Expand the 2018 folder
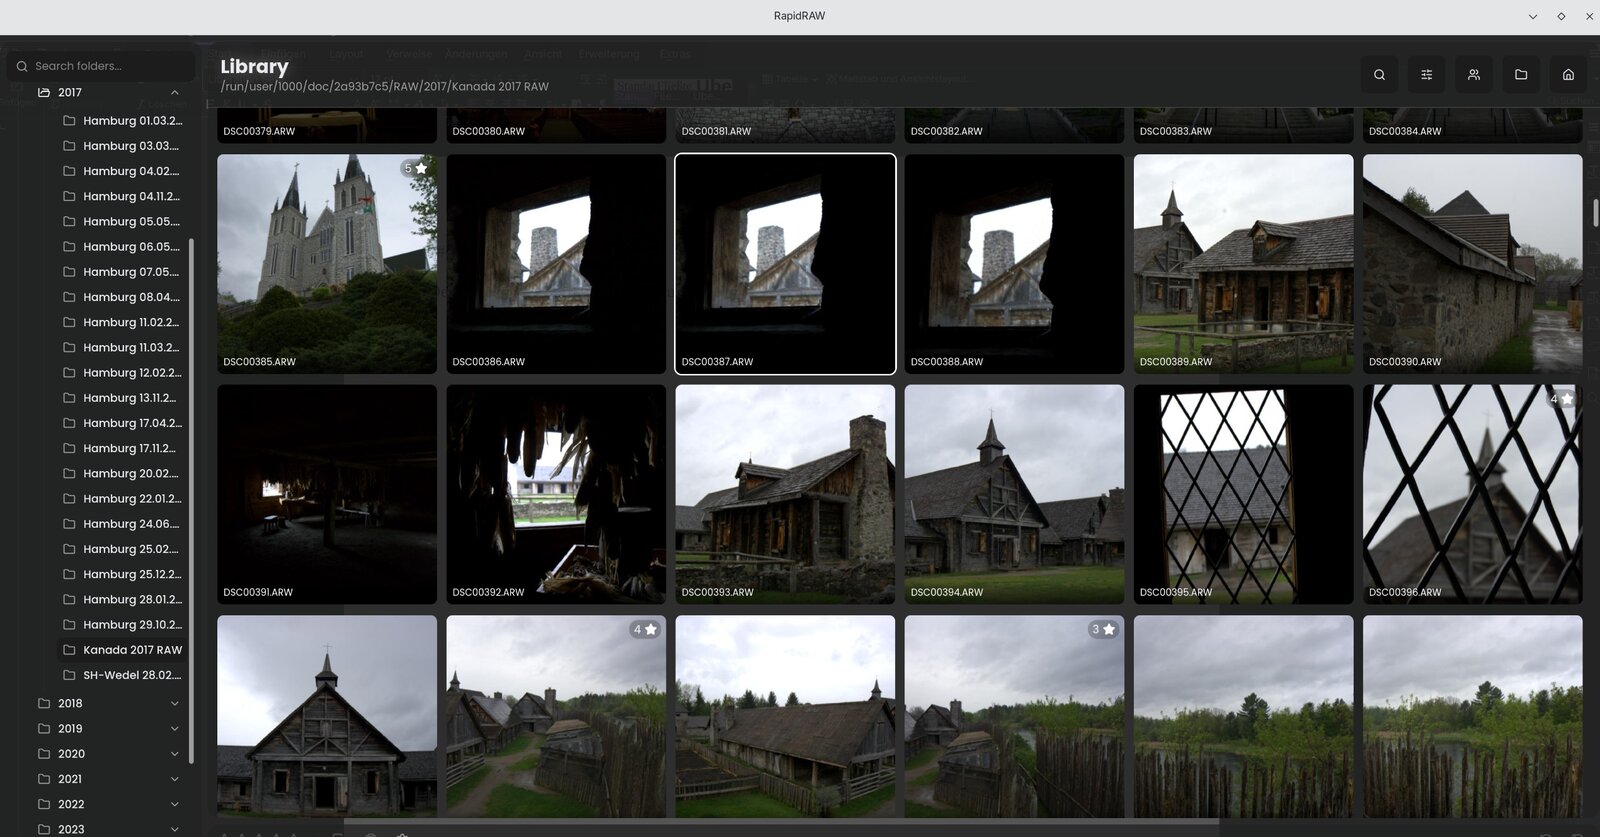The width and height of the screenshot is (1600, 837). pyautogui.click(x=175, y=704)
